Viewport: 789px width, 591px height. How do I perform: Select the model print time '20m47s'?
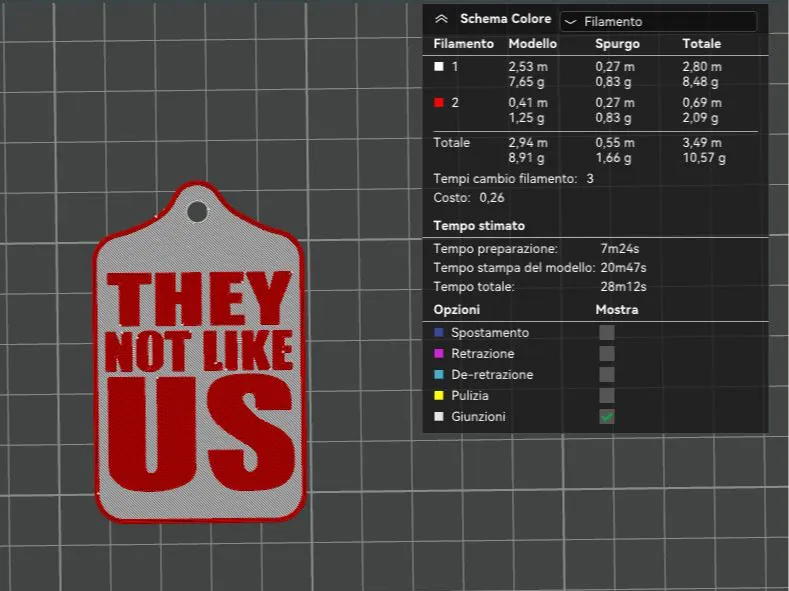623,268
